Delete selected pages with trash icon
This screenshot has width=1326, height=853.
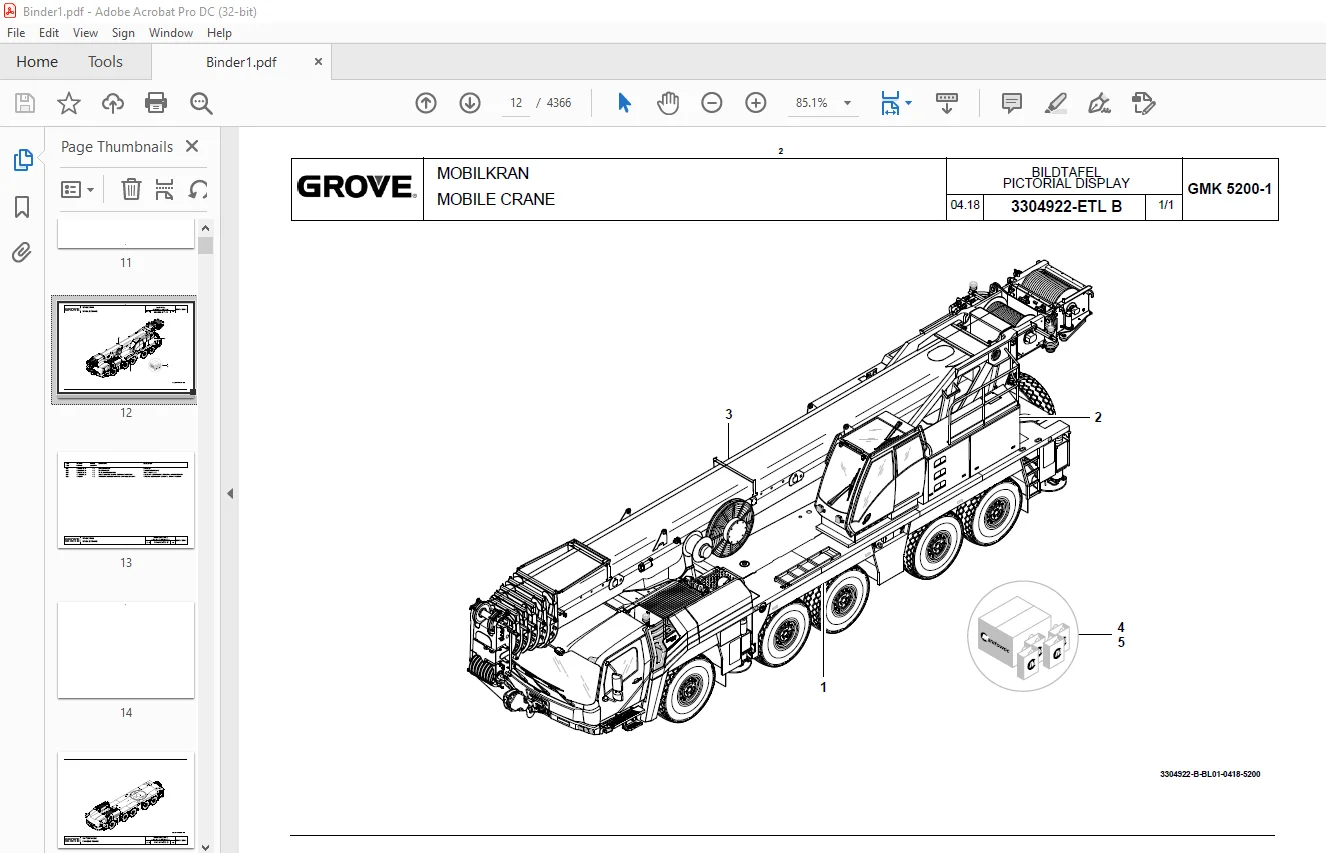coord(131,189)
